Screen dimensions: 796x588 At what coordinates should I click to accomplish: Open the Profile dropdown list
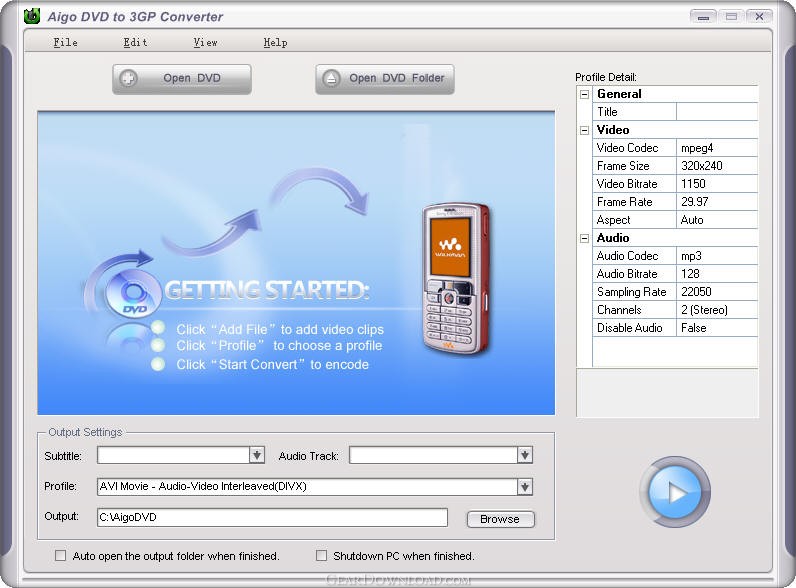524,486
